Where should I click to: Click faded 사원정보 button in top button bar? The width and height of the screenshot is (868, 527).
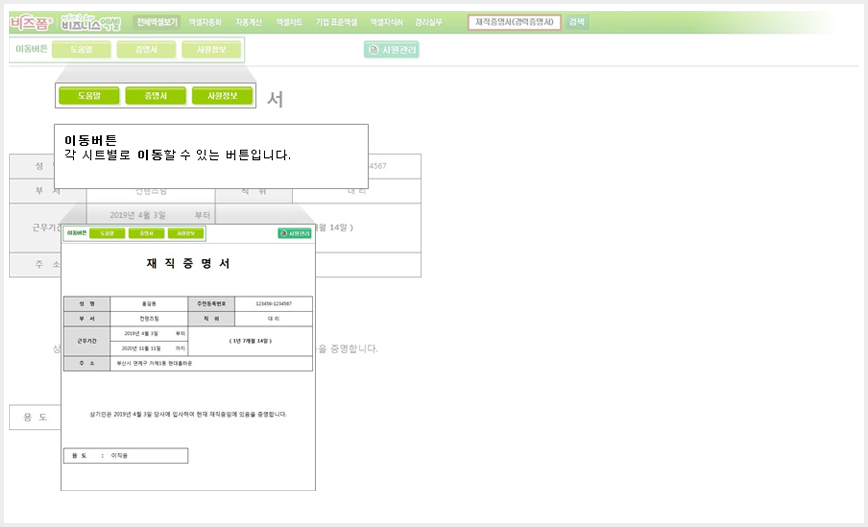211,50
